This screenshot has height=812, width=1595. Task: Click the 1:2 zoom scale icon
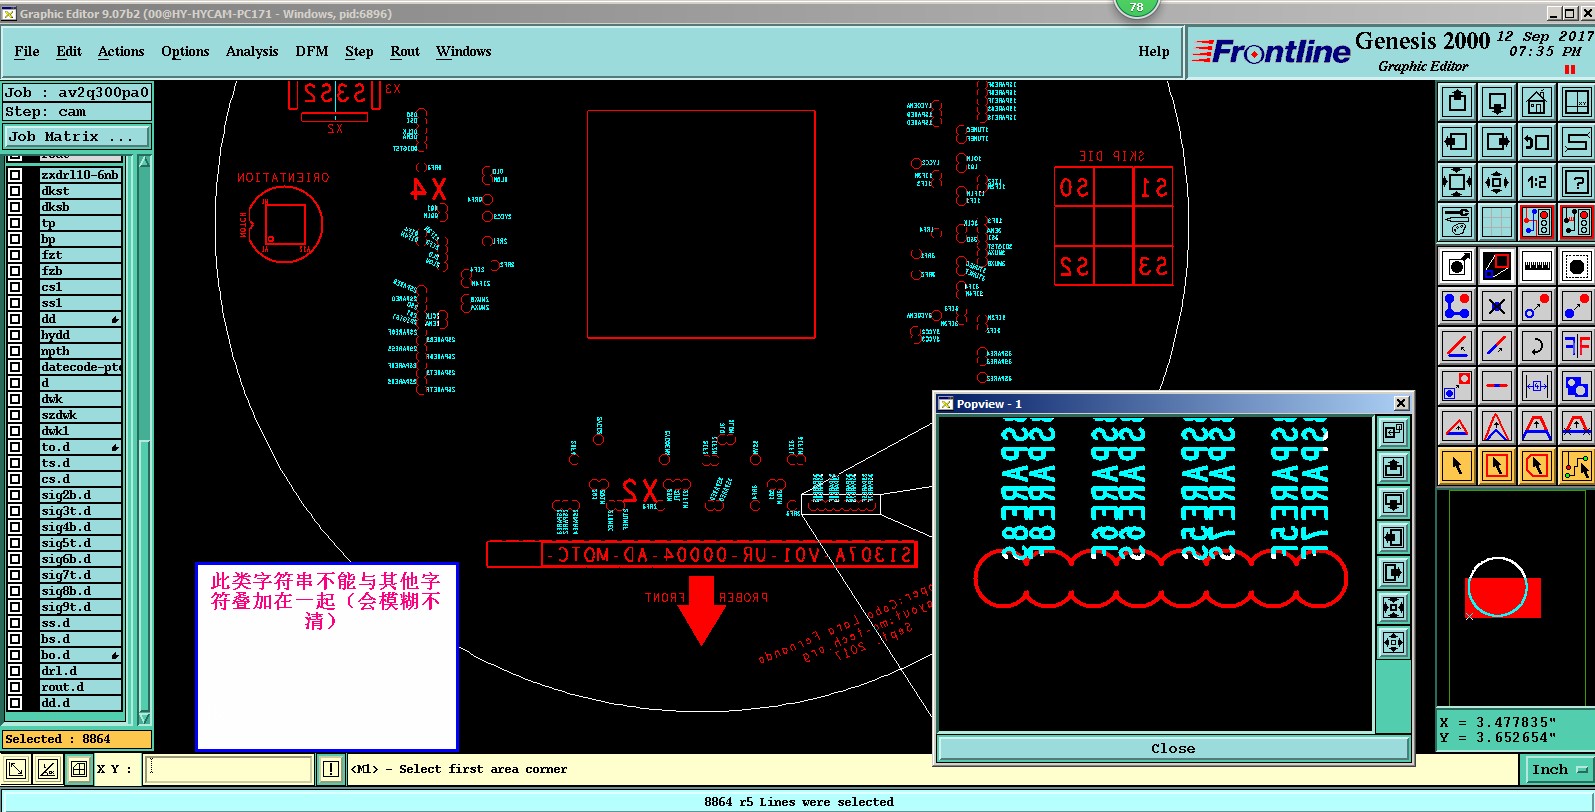click(1537, 182)
